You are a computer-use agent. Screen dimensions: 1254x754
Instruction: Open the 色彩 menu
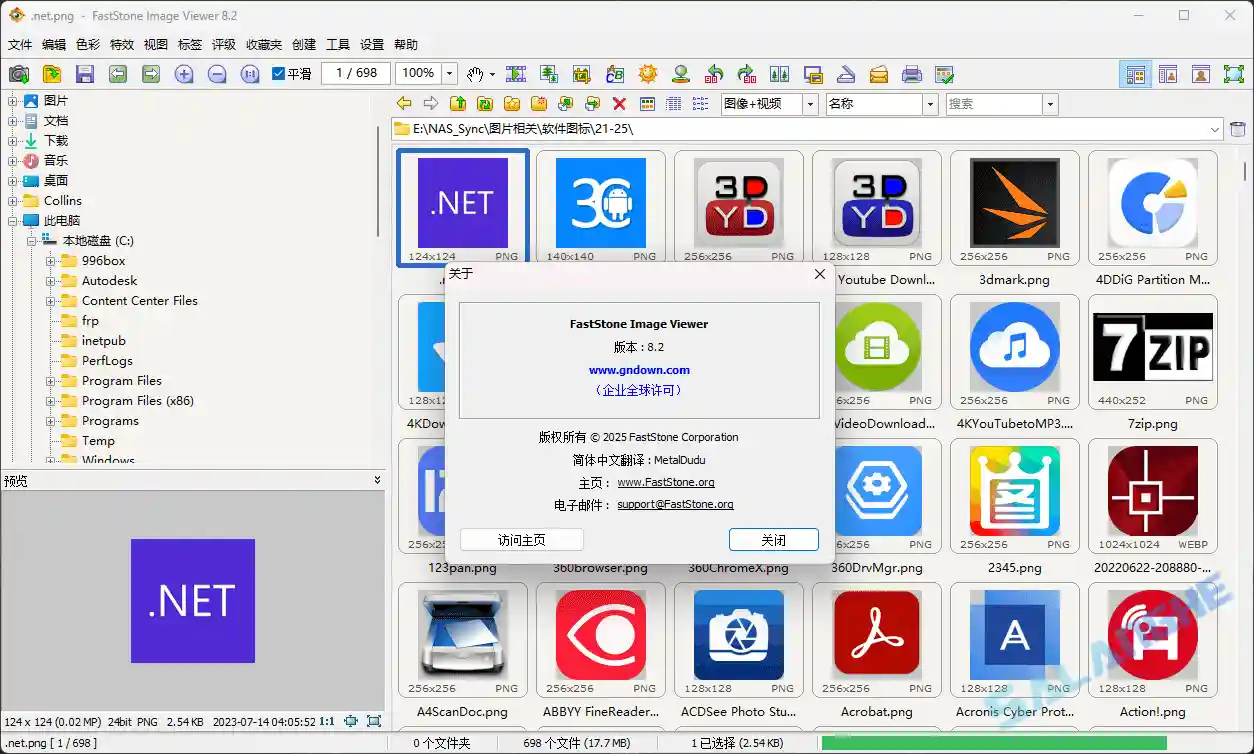pyautogui.click(x=87, y=44)
